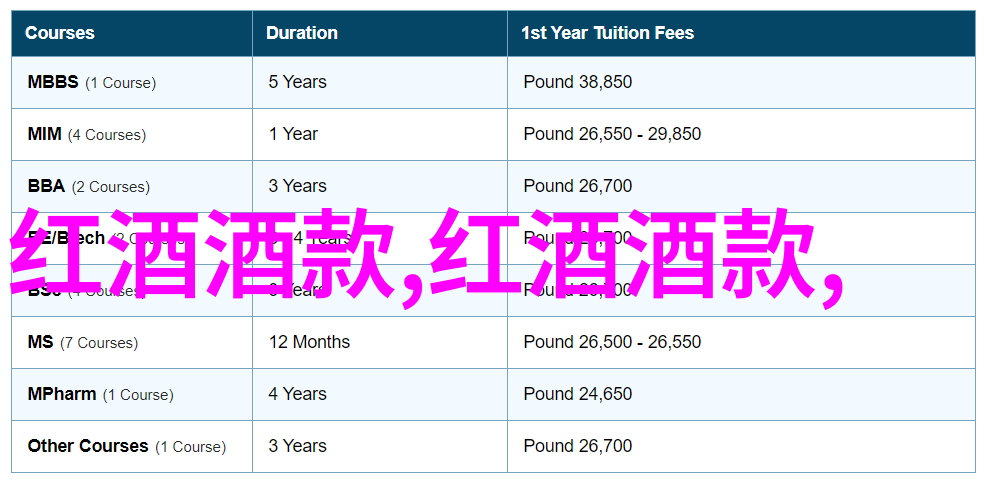
Task: Click the (4 Courses) count next to MIM
Action: [x=107, y=135]
